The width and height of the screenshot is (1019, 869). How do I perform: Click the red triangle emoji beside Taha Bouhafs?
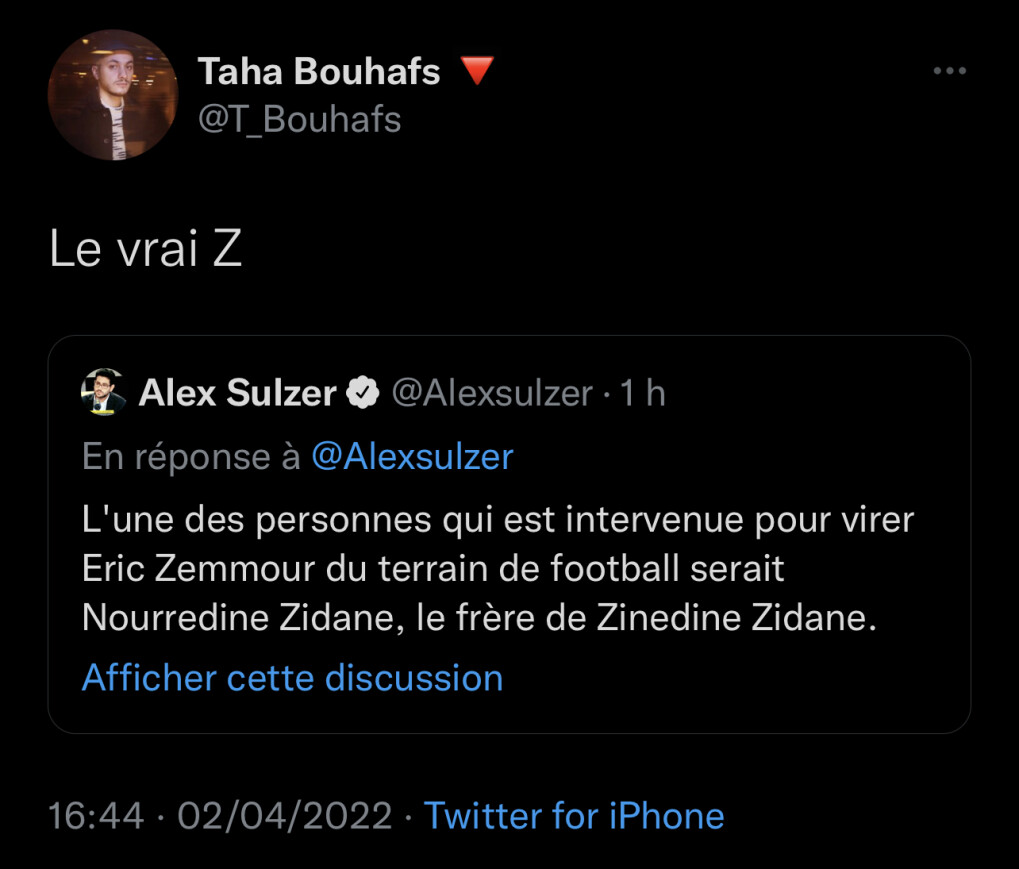click(x=477, y=71)
